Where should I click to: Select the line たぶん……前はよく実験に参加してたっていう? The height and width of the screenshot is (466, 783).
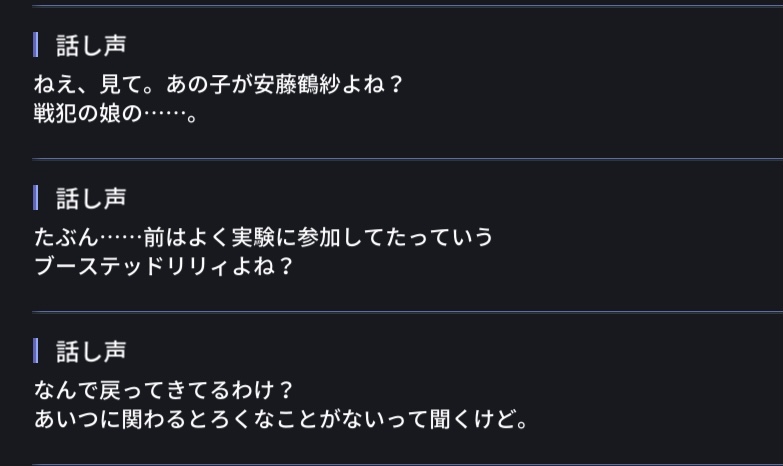[263, 238]
